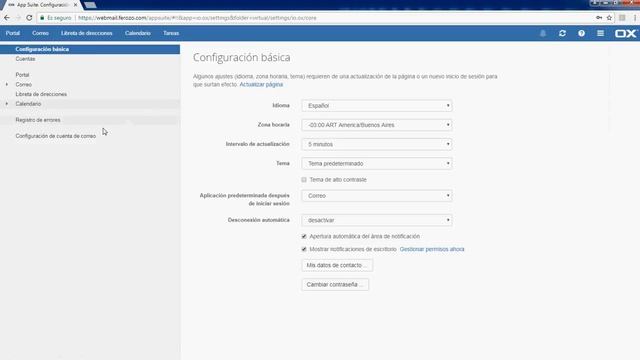
Task: Click the secure padlock icon
Action: [42, 18]
